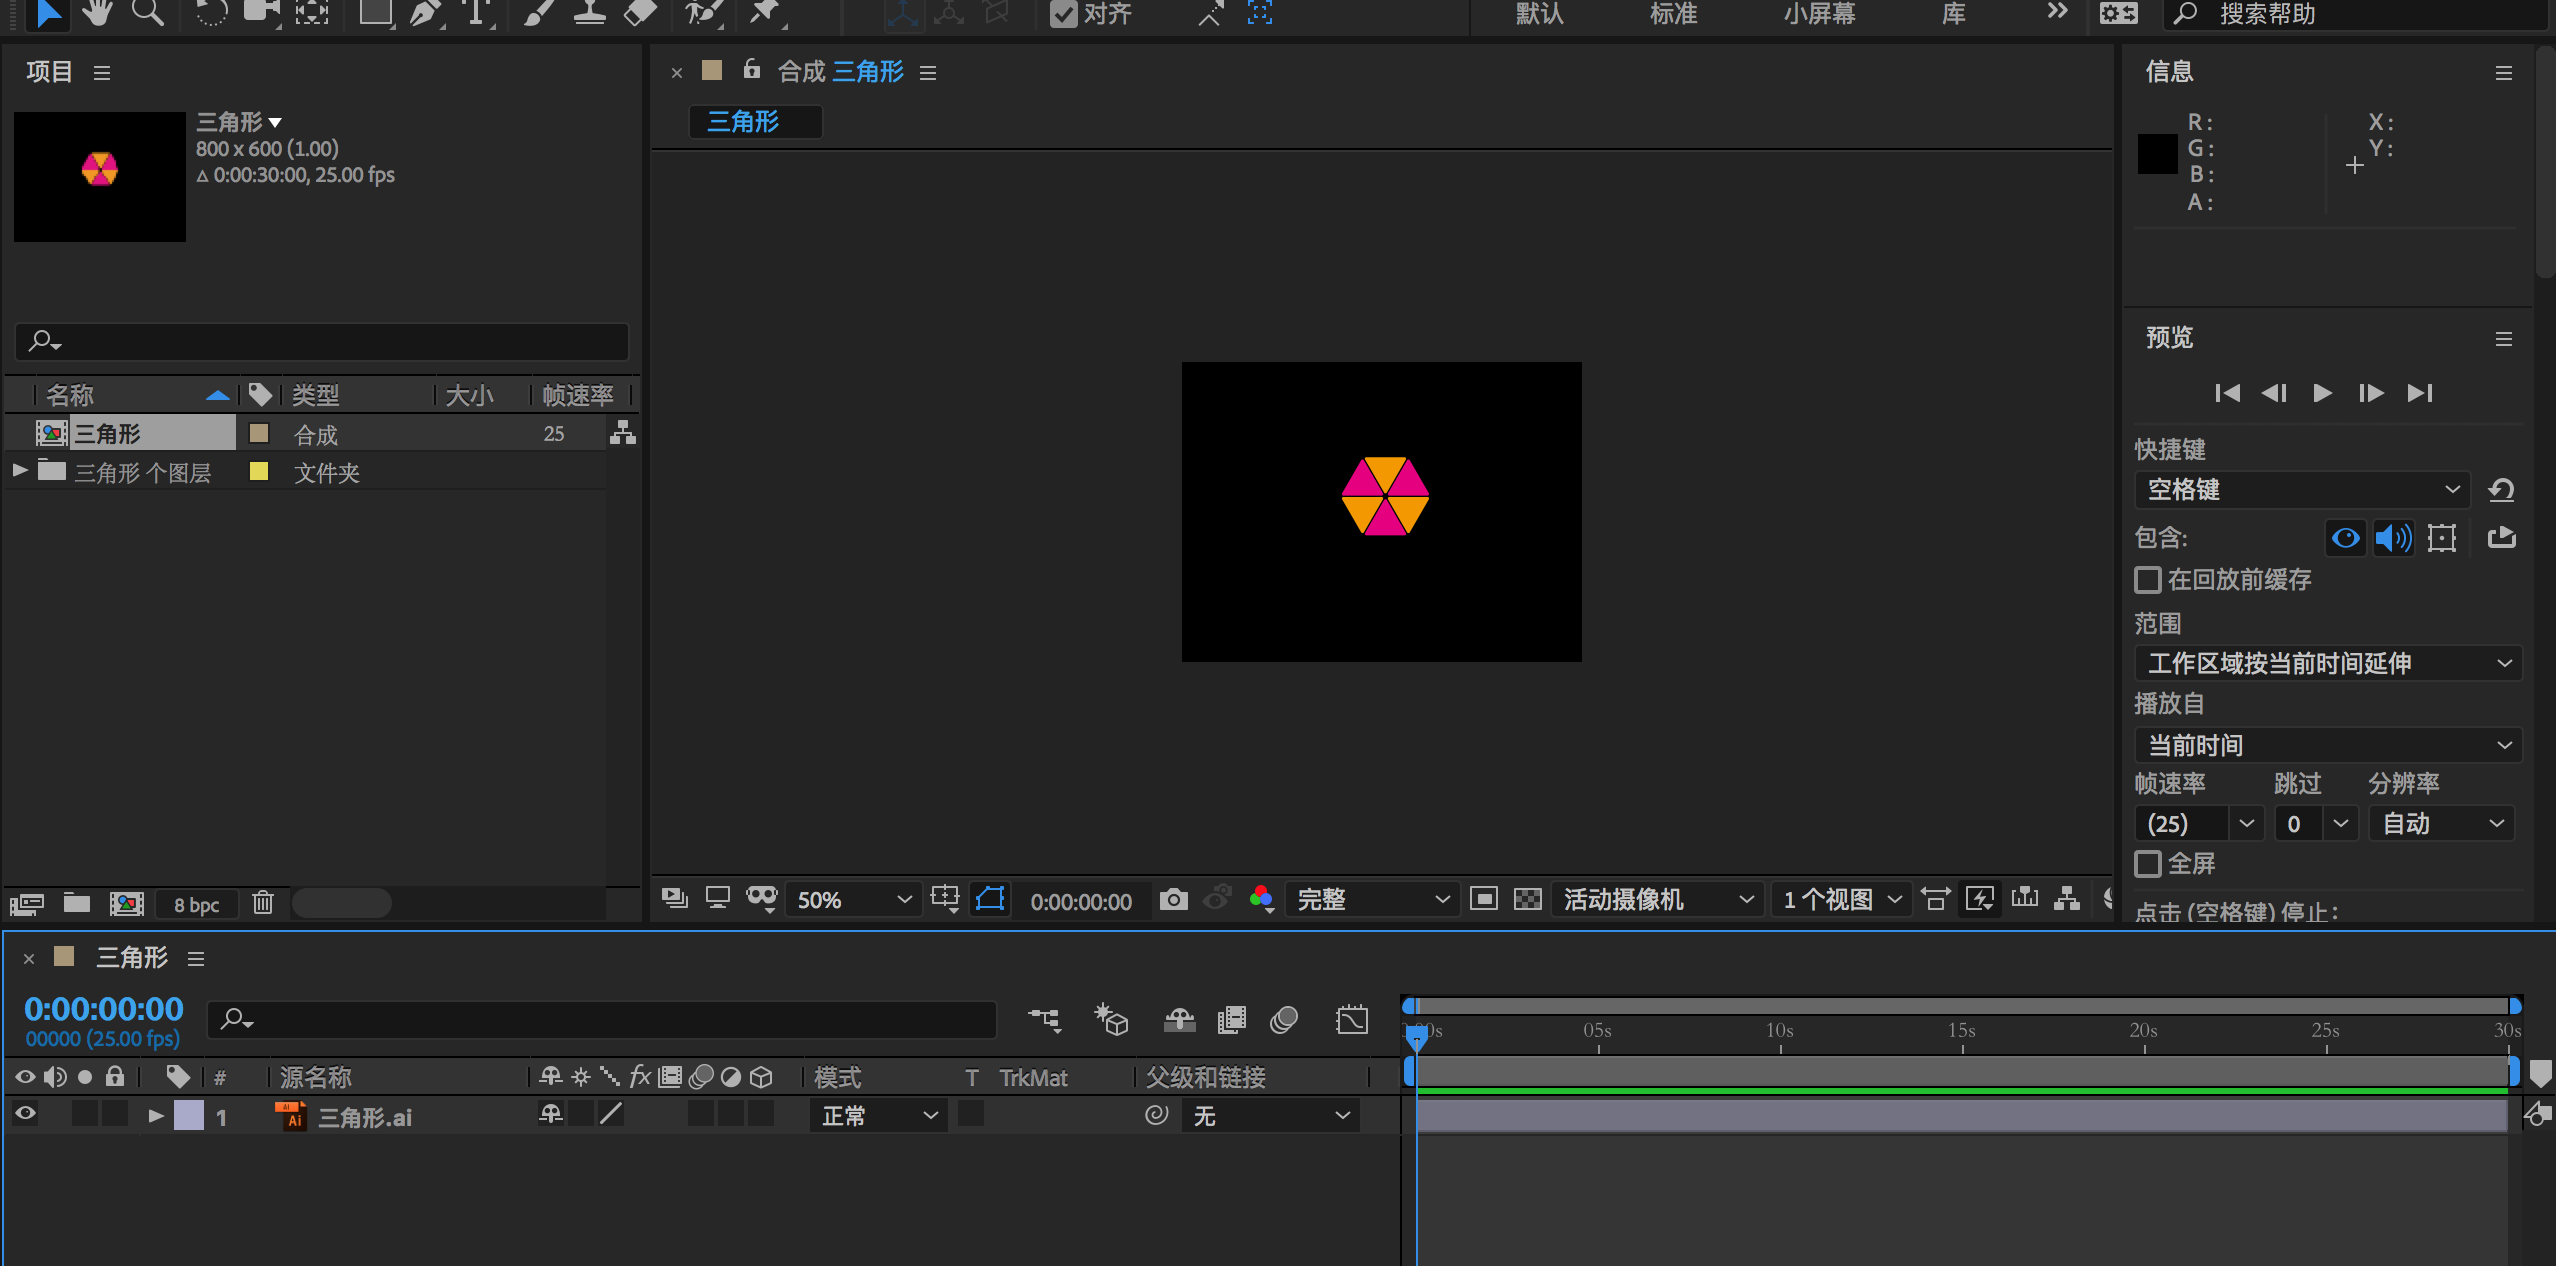Switch to 标准 workspace
Viewport: 2556px width, 1266px height.
pos(1673,14)
